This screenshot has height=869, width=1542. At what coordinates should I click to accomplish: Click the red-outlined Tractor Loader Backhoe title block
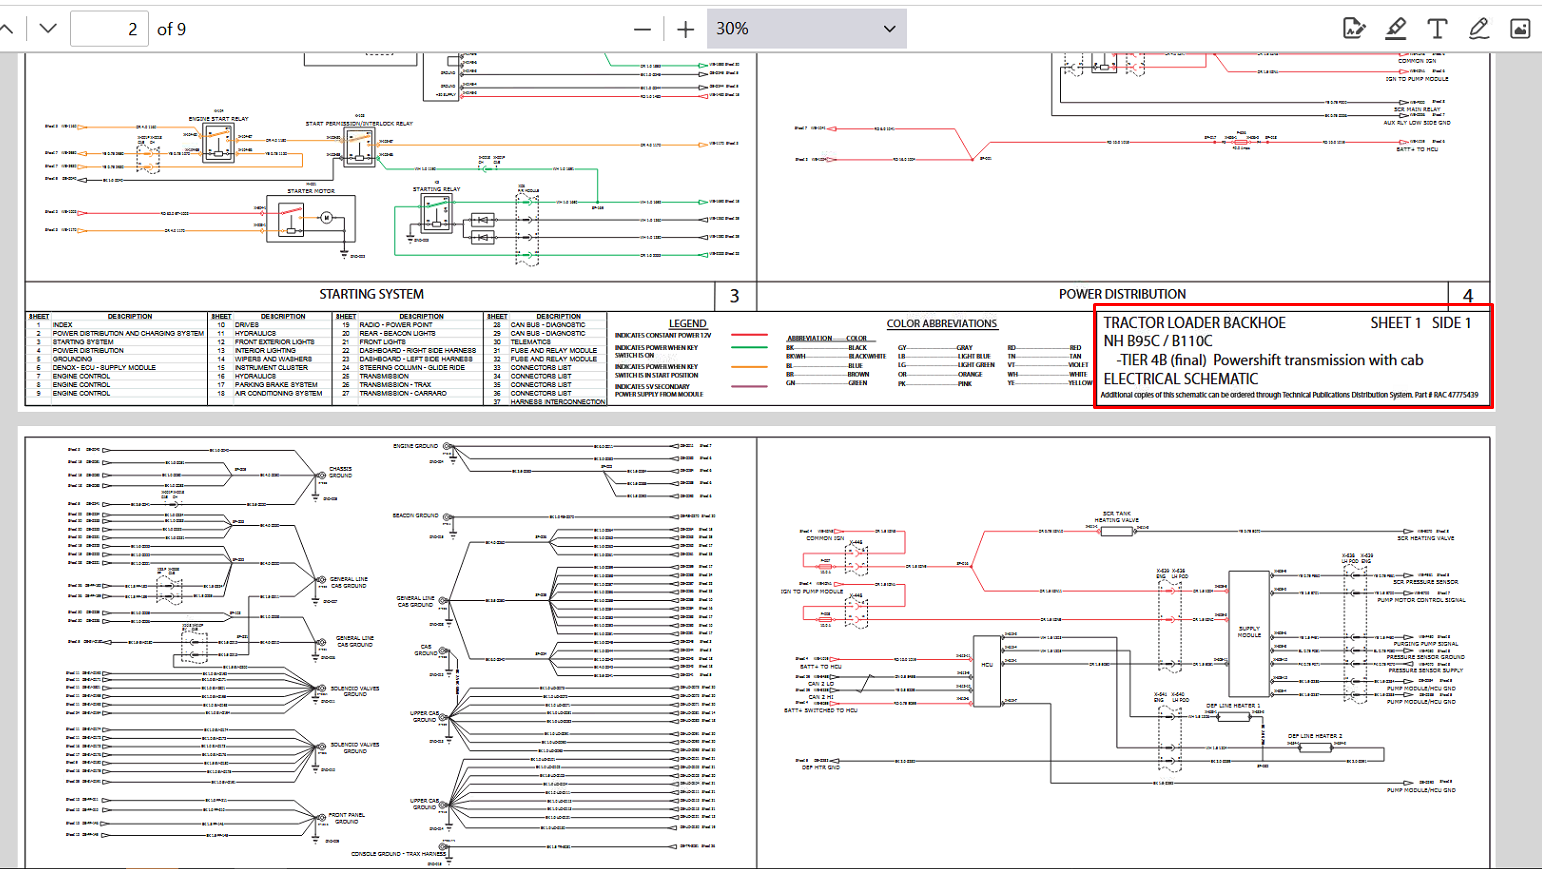click(1293, 357)
